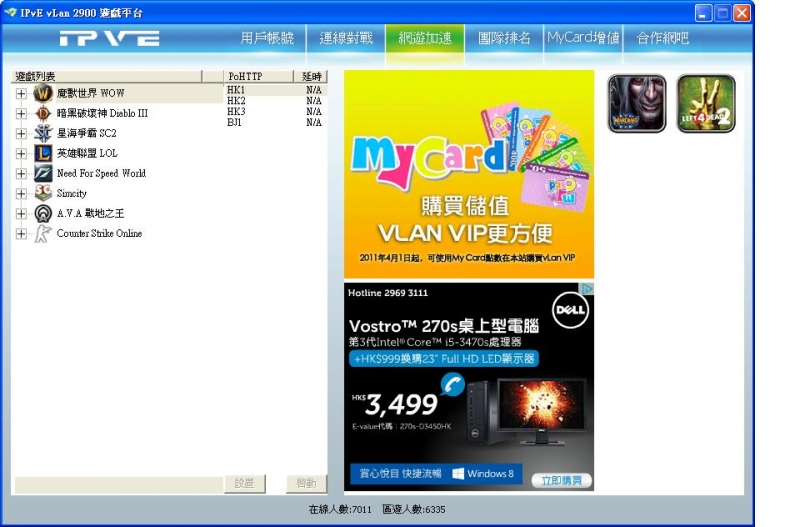Expand the Counter Strike Online node

pyautogui.click(x=21, y=234)
